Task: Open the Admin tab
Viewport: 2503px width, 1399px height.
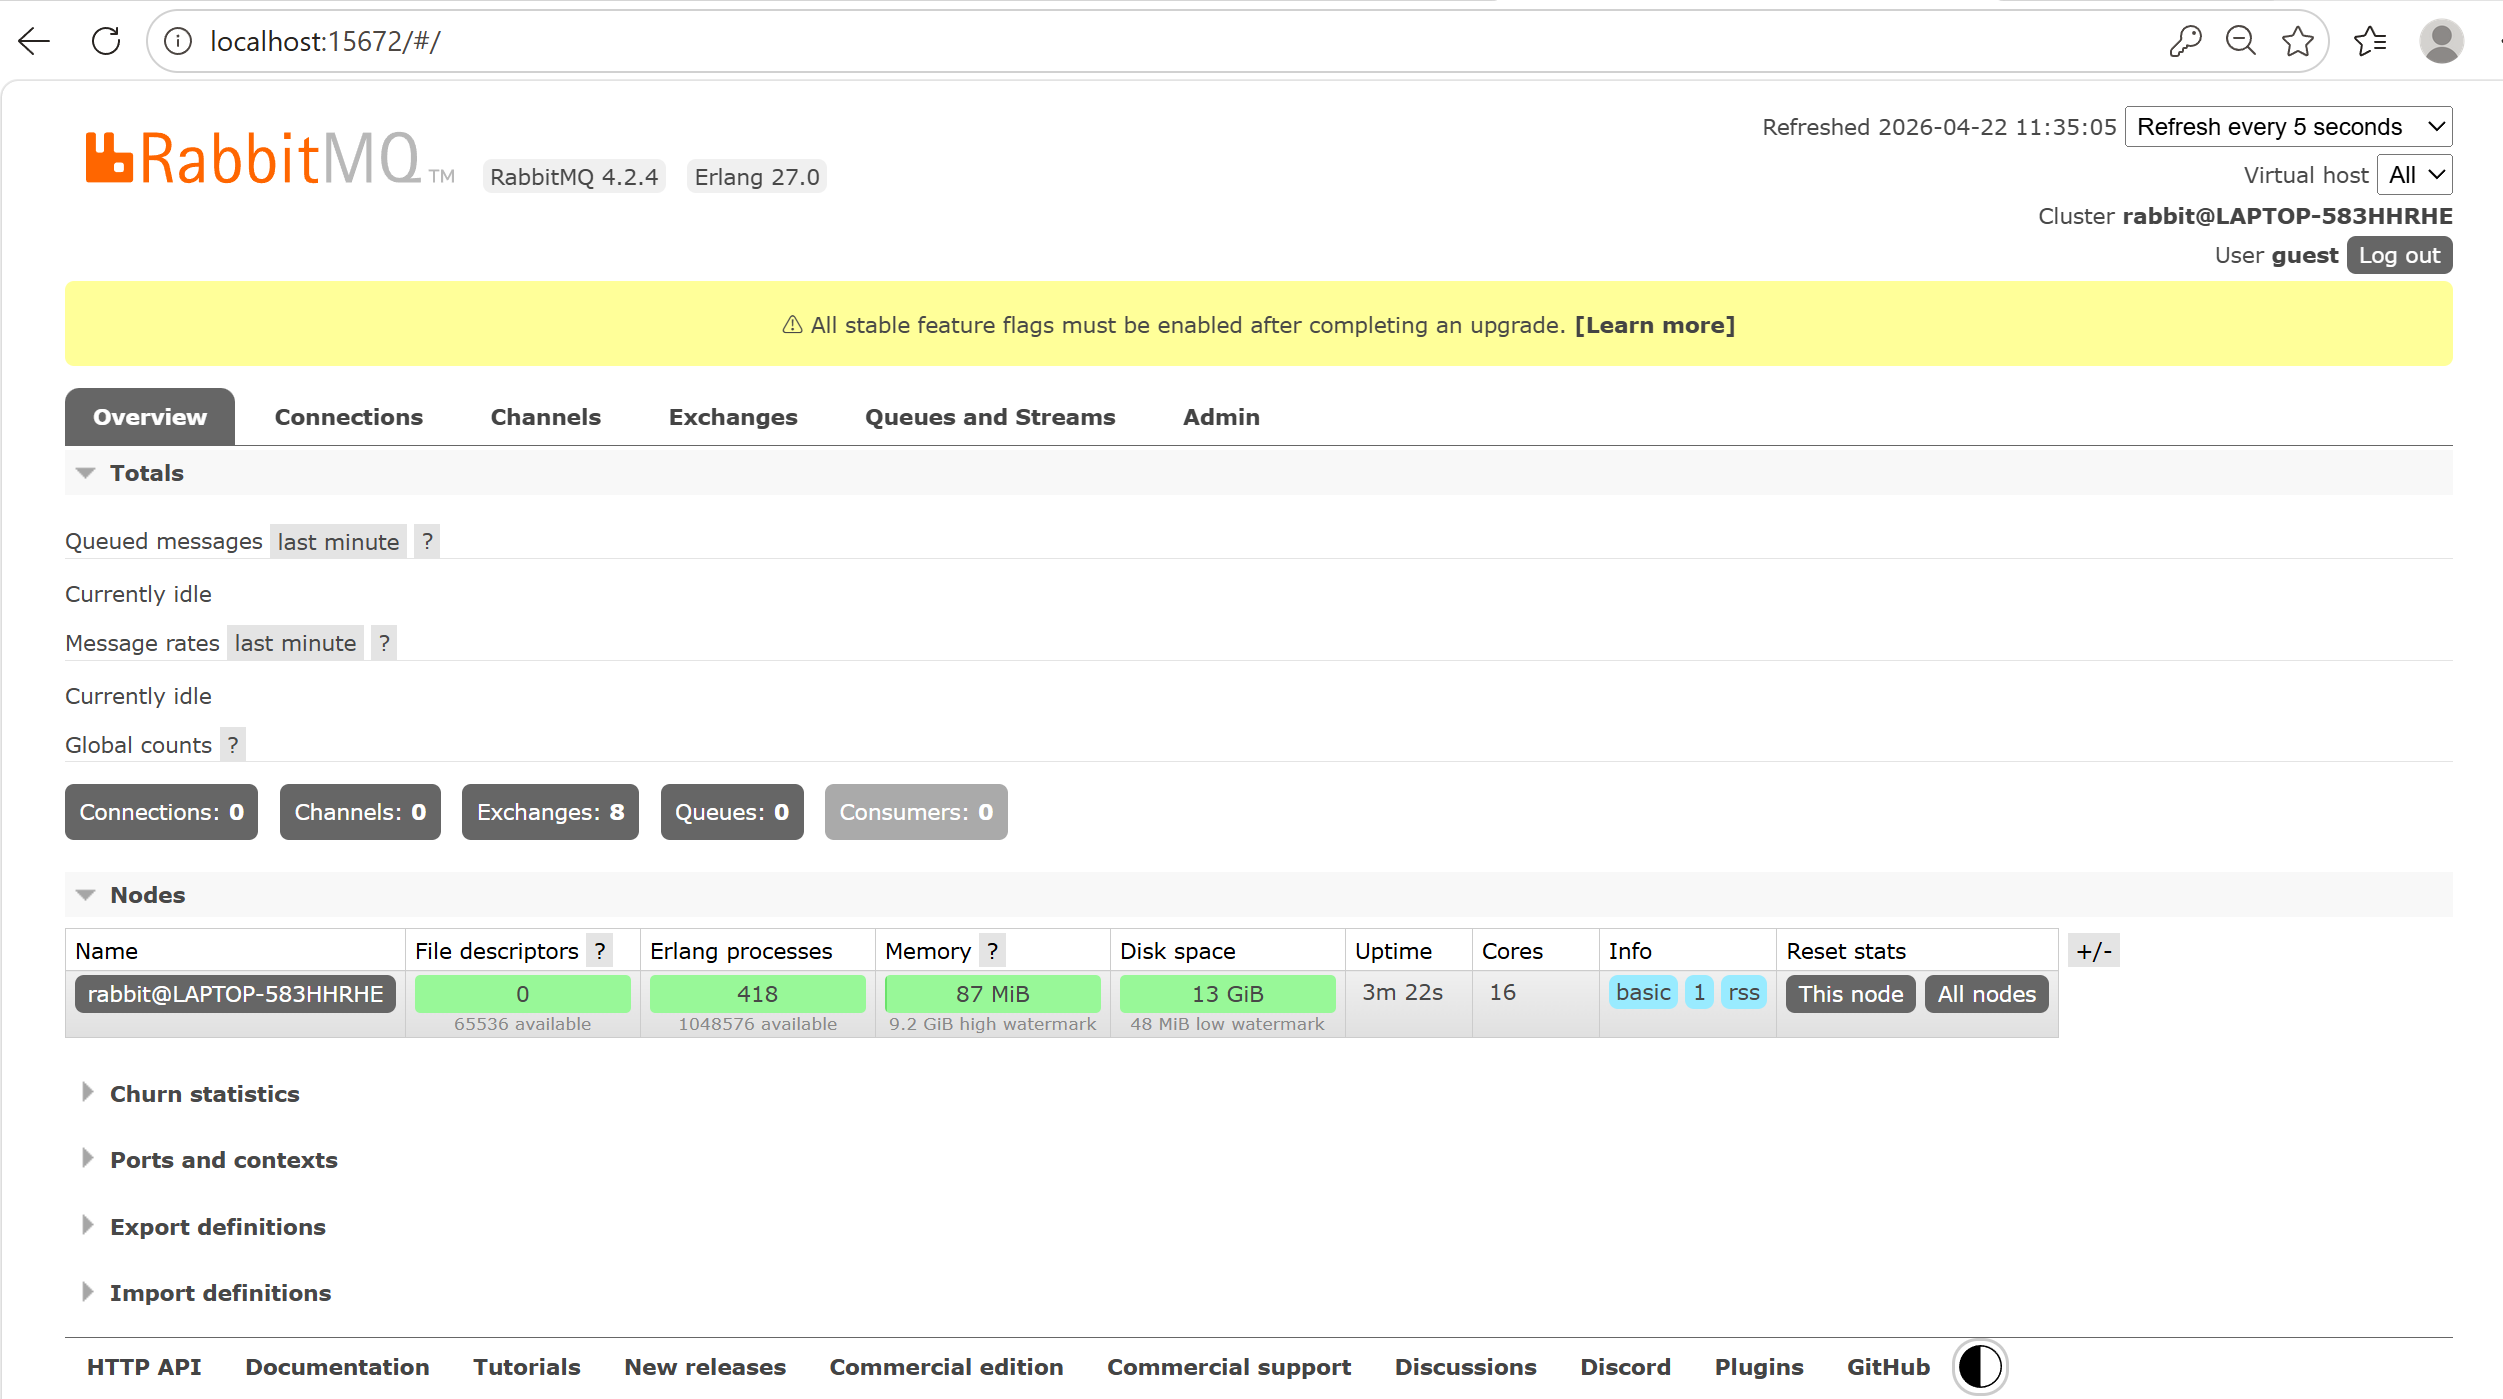Action: tap(1221, 417)
